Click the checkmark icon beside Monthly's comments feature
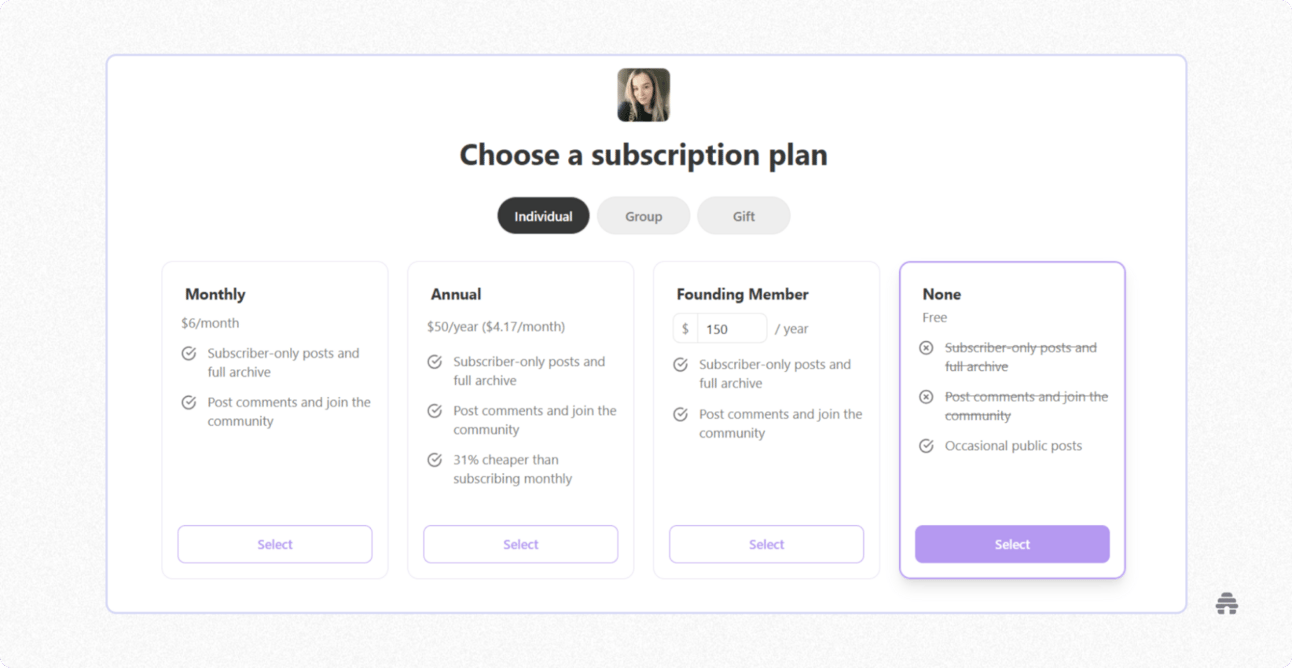The width and height of the screenshot is (1292, 668). click(188, 402)
